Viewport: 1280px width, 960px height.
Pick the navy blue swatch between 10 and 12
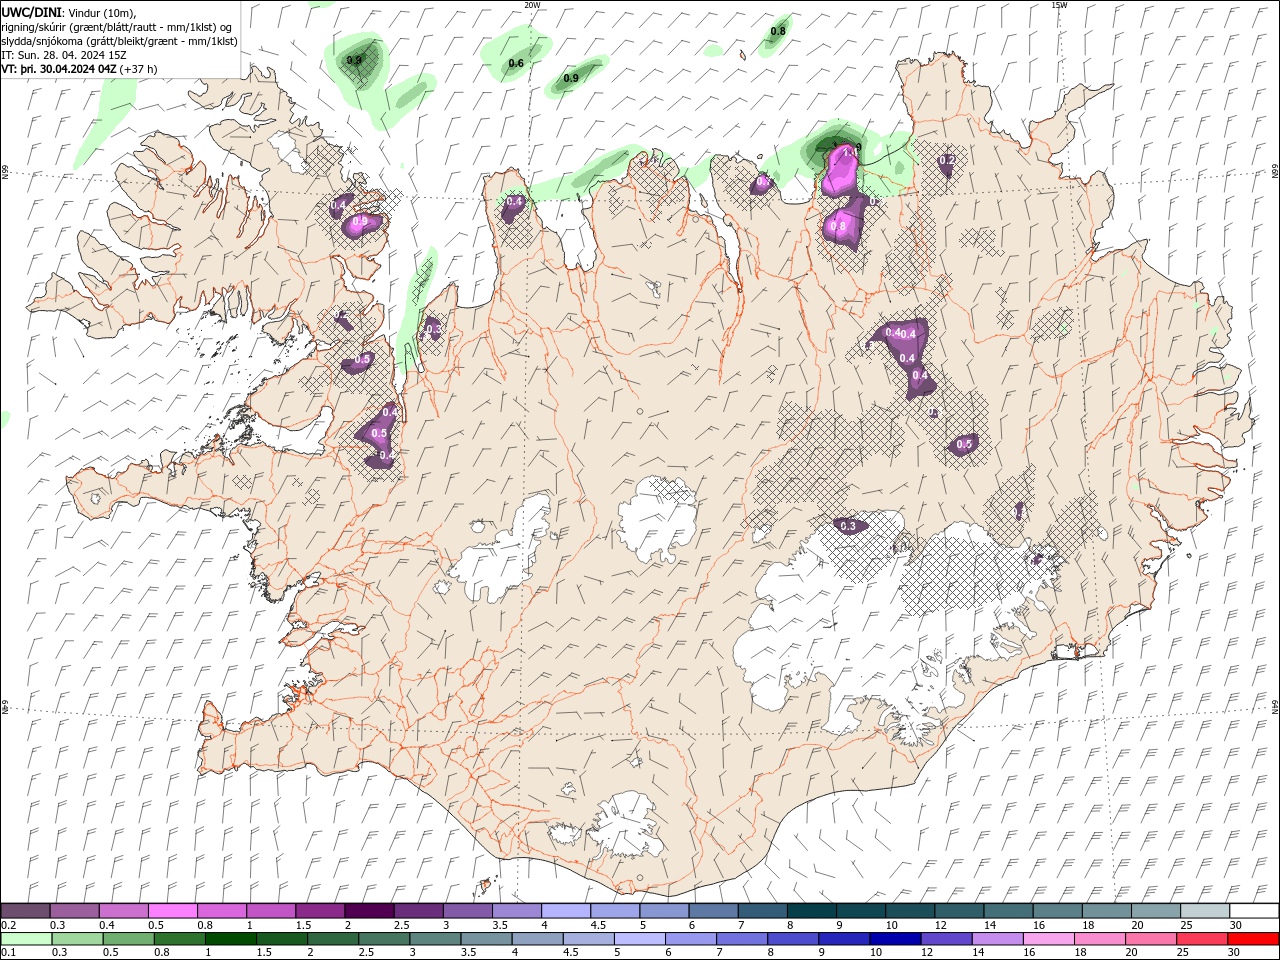(894, 939)
